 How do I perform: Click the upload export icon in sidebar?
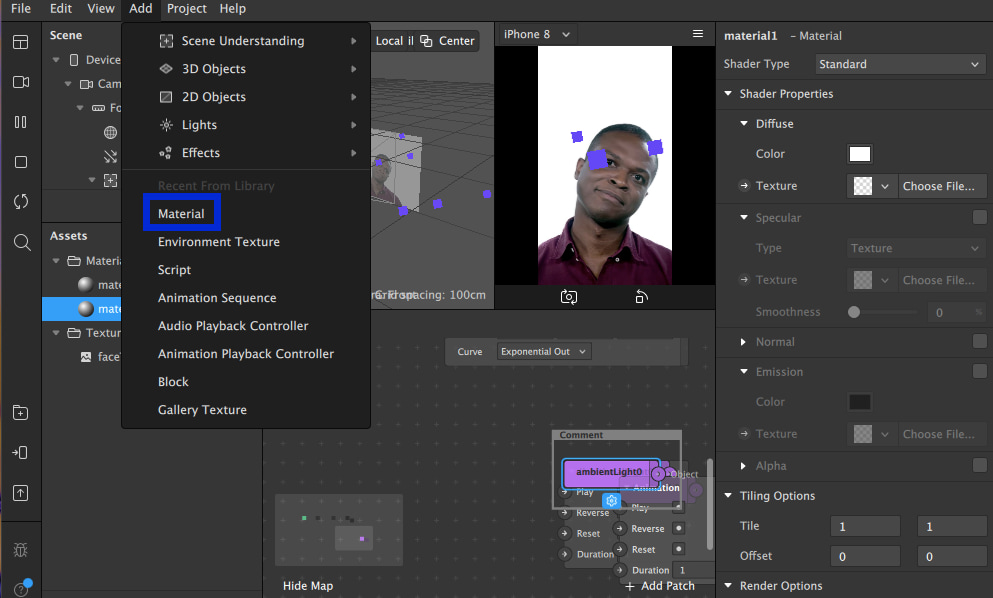click(21, 493)
